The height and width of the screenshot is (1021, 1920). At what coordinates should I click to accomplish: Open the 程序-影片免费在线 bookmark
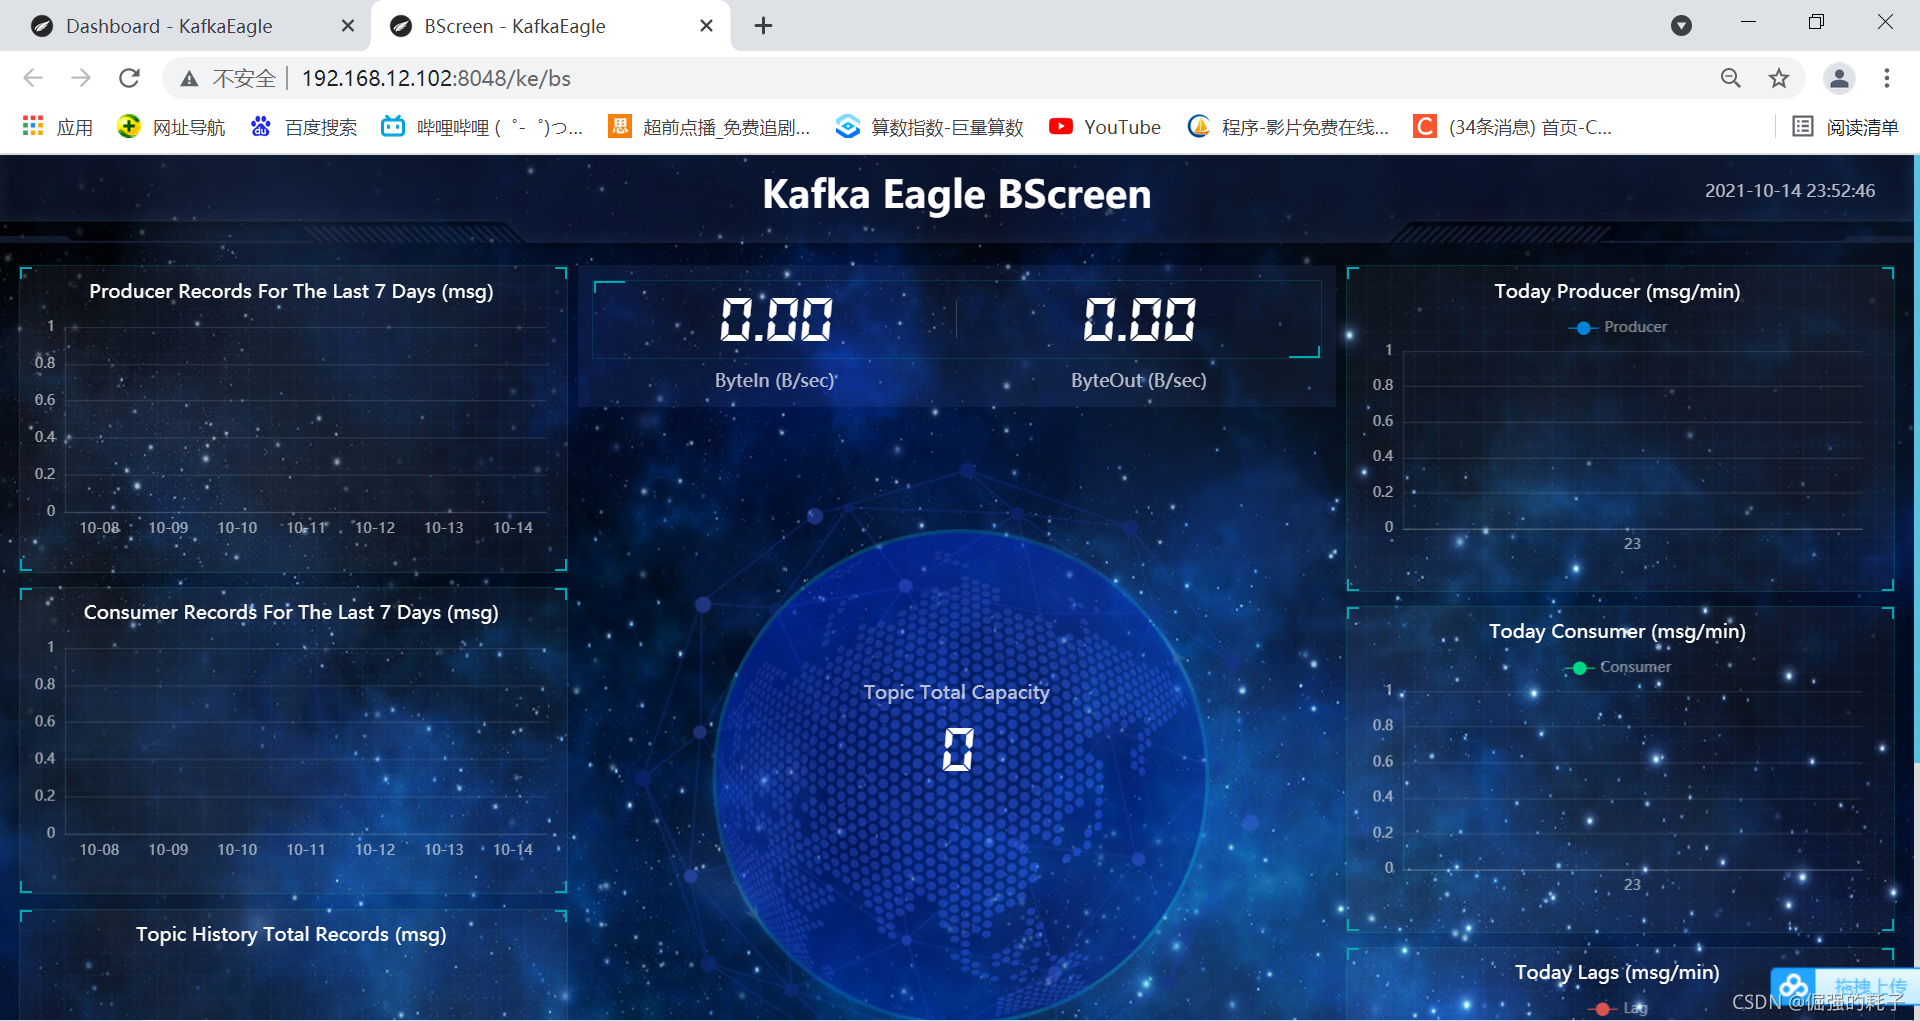point(1288,127)
